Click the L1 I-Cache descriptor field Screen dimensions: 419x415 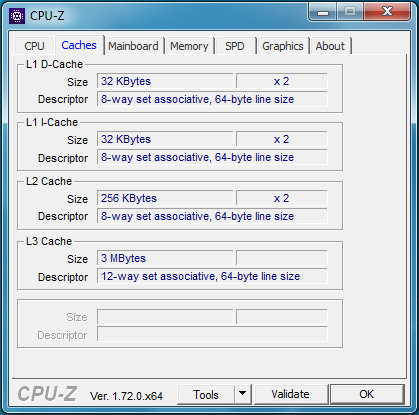[x=212, y=157]
